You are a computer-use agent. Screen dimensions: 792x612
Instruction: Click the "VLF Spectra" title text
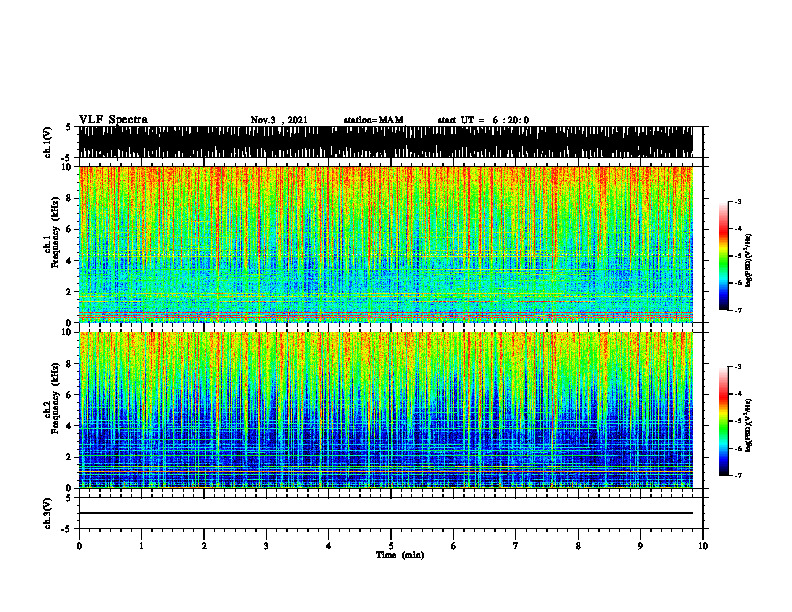[x=113, y=120]
